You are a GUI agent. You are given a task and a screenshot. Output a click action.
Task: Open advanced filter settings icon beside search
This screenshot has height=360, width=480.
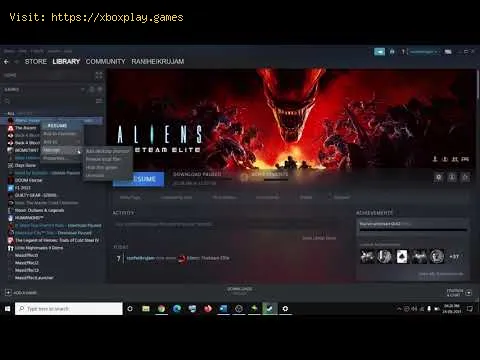[99, 101]
